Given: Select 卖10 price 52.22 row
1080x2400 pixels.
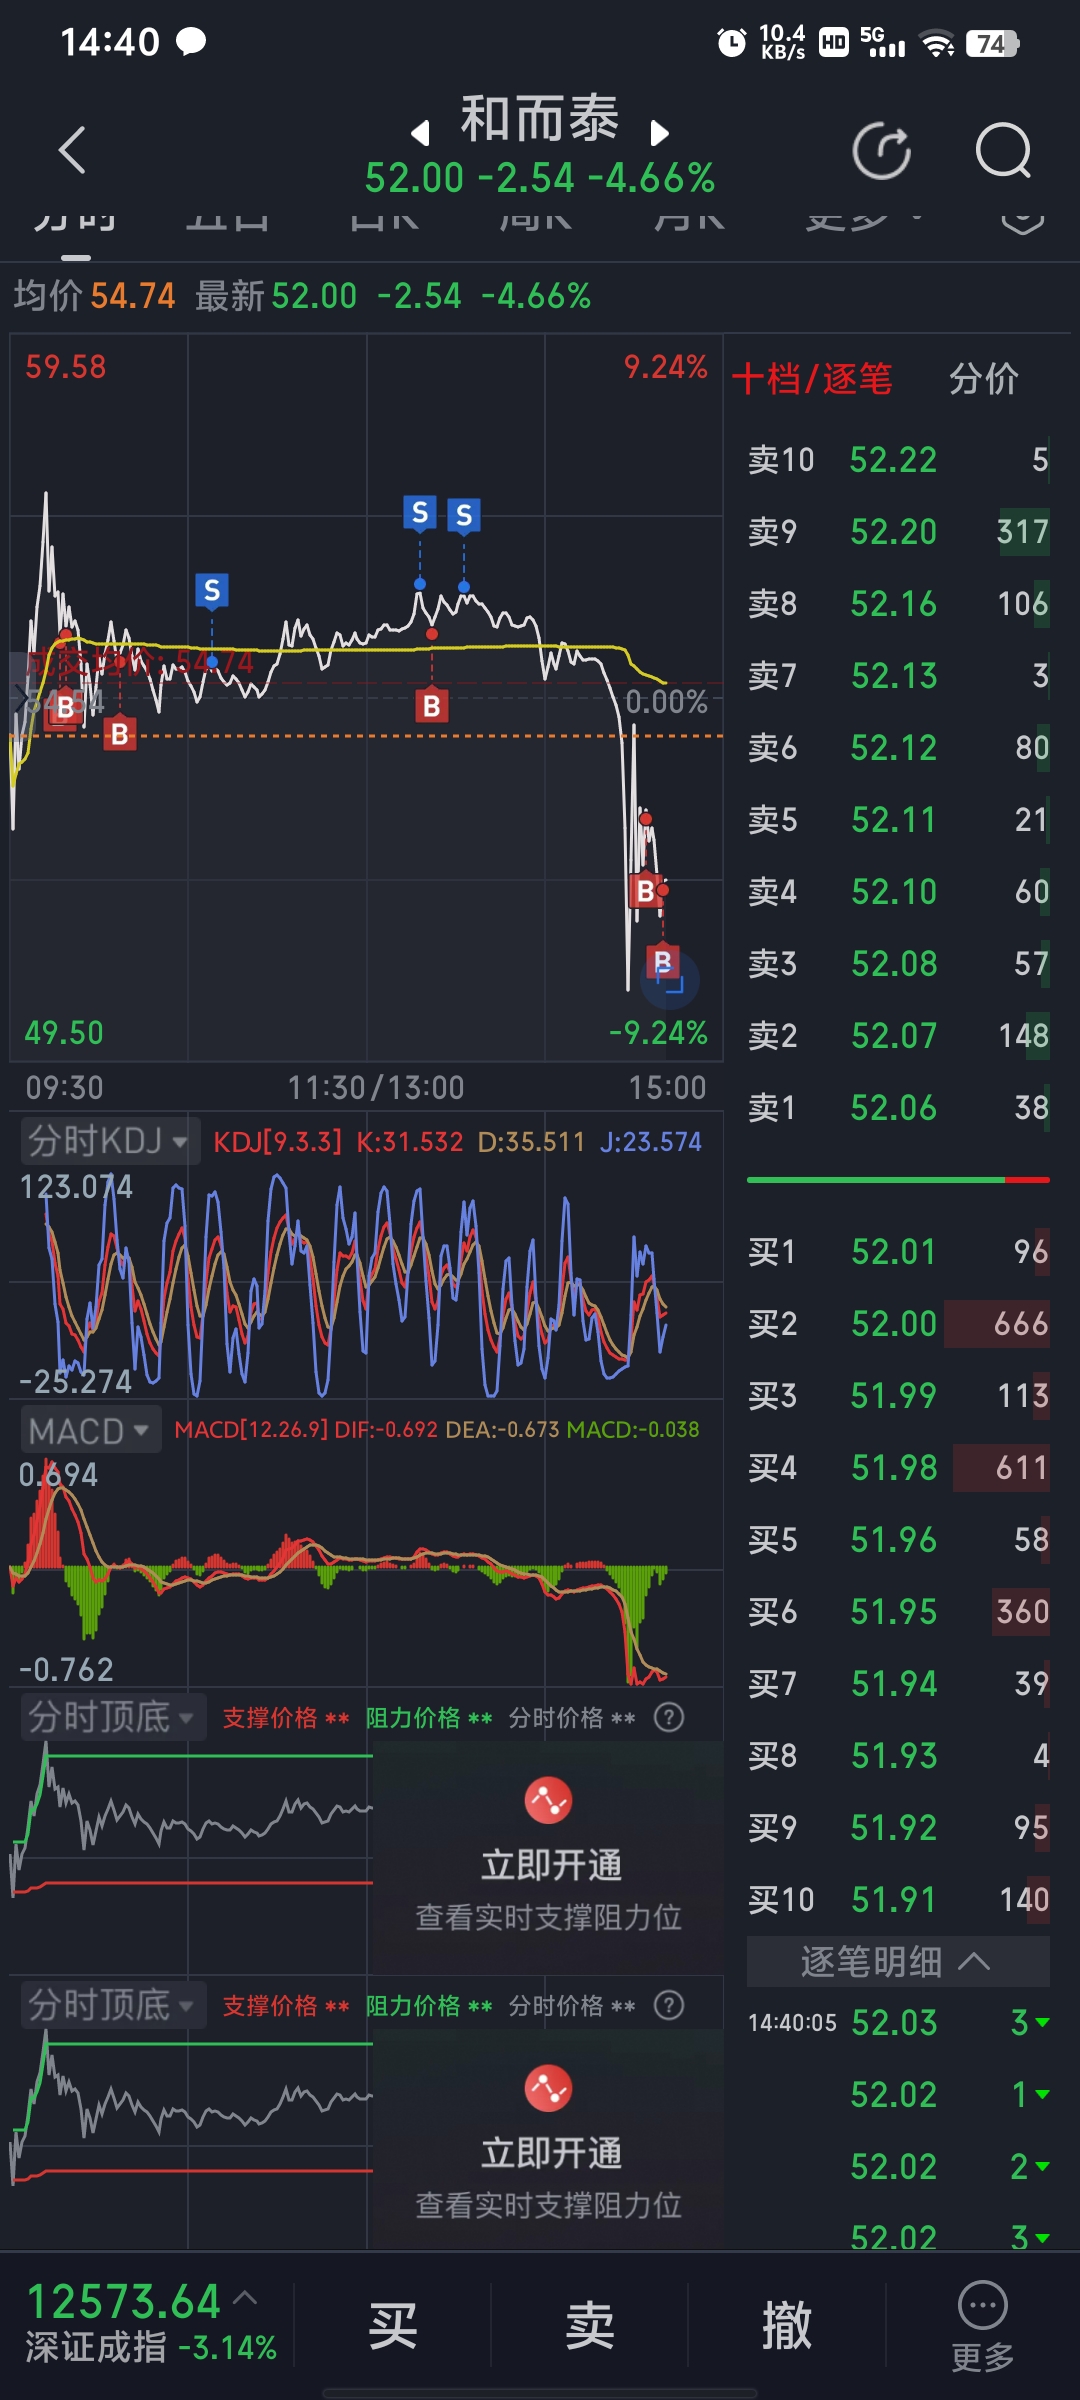Looking at the screenshot, I should point(898,460).
